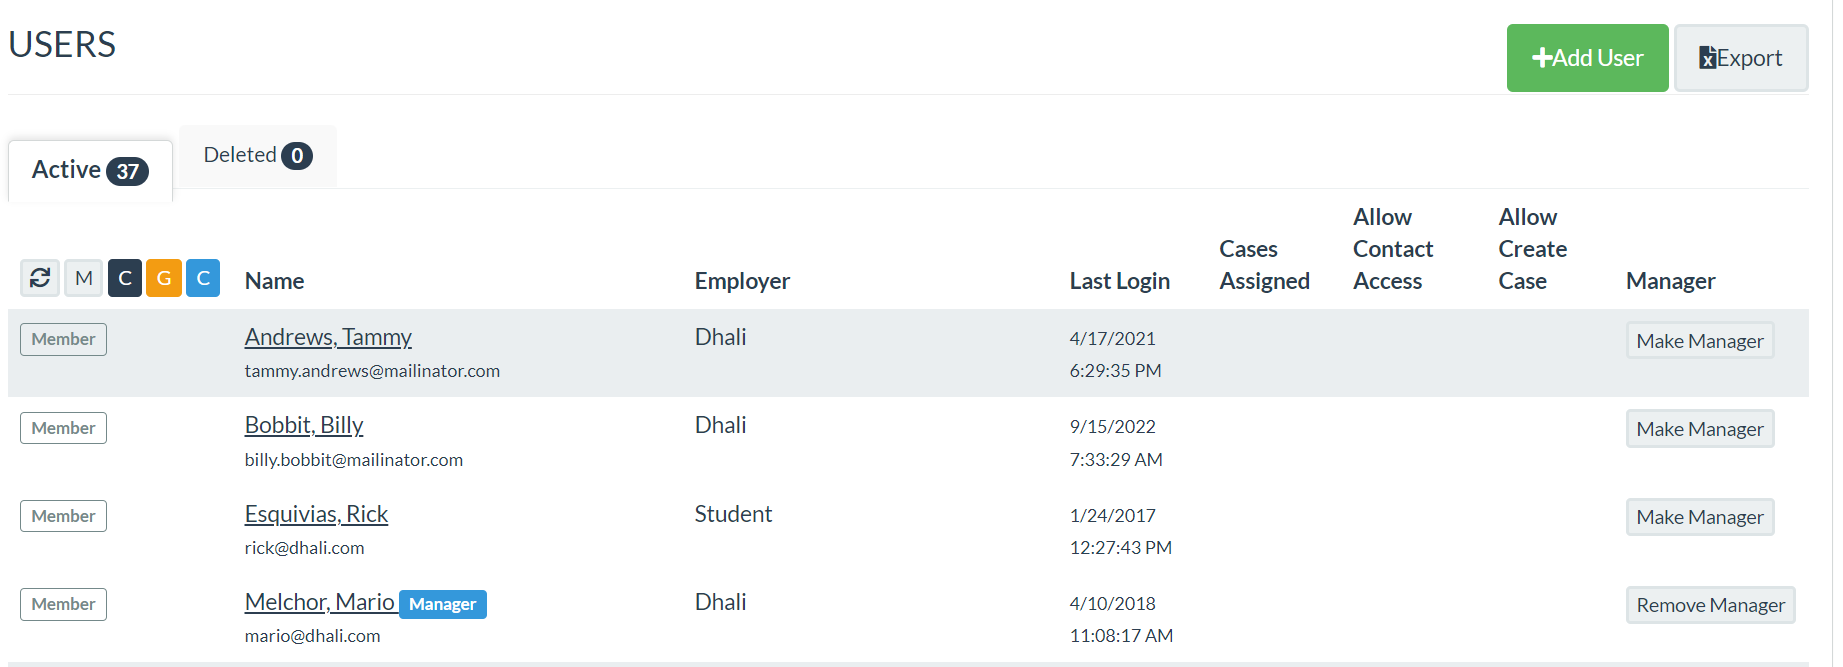Click the Member badge for Mario Melchor
1843x667 pixels.
63,604
